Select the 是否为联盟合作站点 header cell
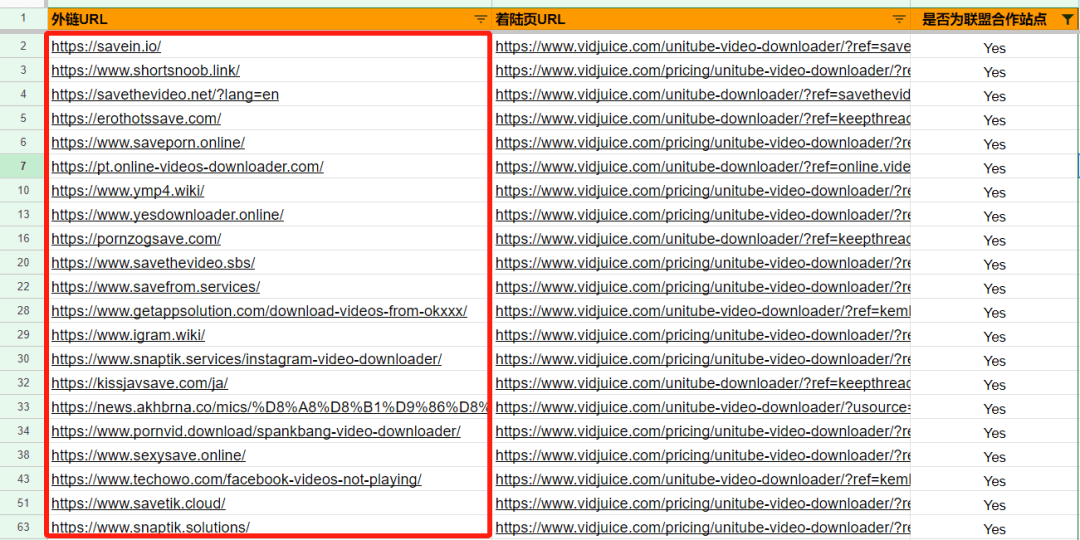 click(995, 19)
